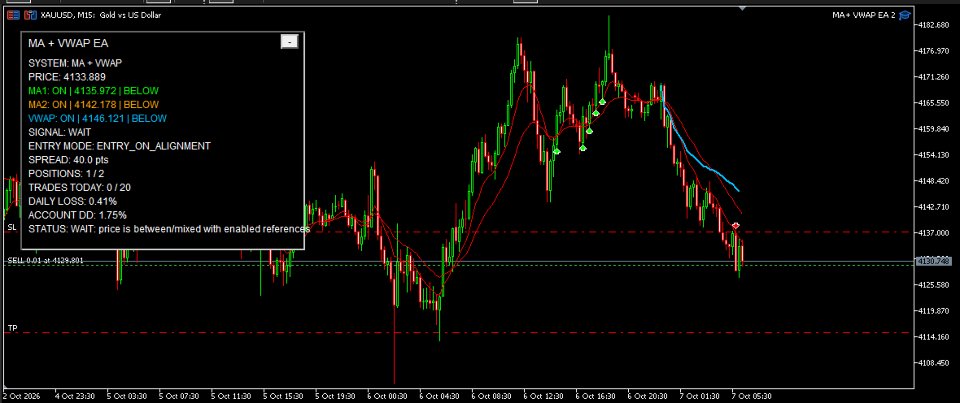This screenshot has width=960, height=403.
Task: Click the 7 Oct 01:30 time label
Action: pos(700,396)
